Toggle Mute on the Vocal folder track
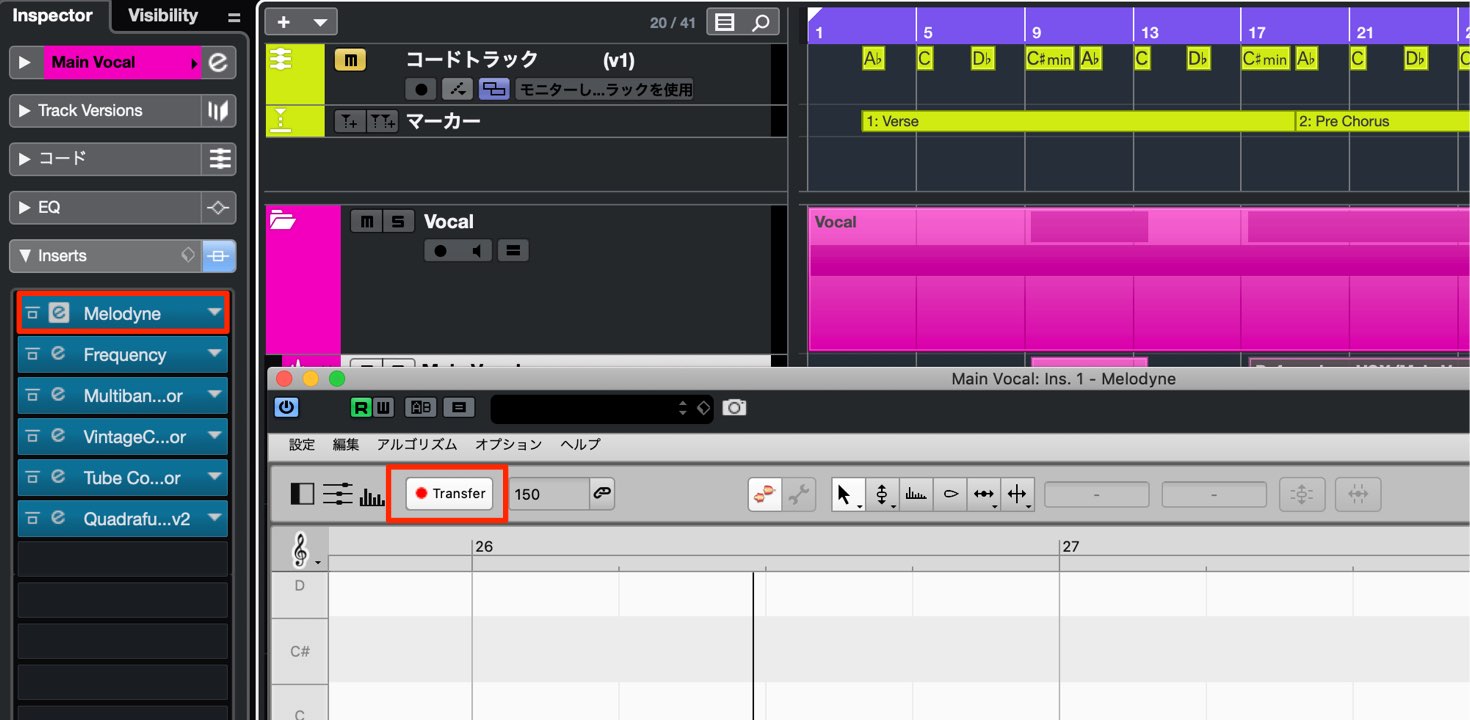1470x720 pixels. [x=366, y=221]
